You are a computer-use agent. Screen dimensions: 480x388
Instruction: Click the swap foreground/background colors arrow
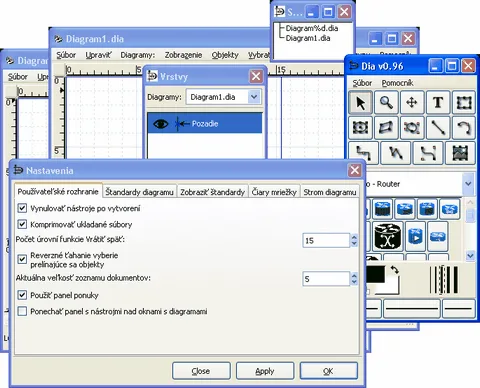click(x=395, y=270)
